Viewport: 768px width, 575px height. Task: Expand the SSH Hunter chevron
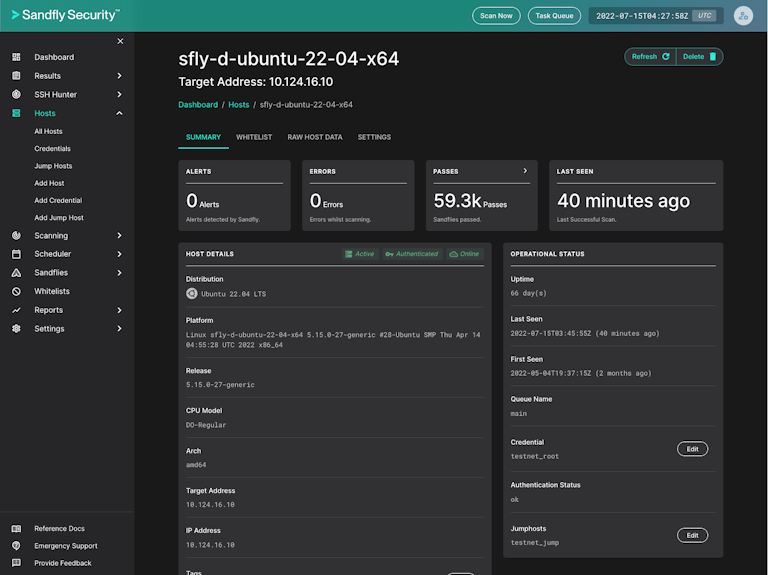click(119, 94)
